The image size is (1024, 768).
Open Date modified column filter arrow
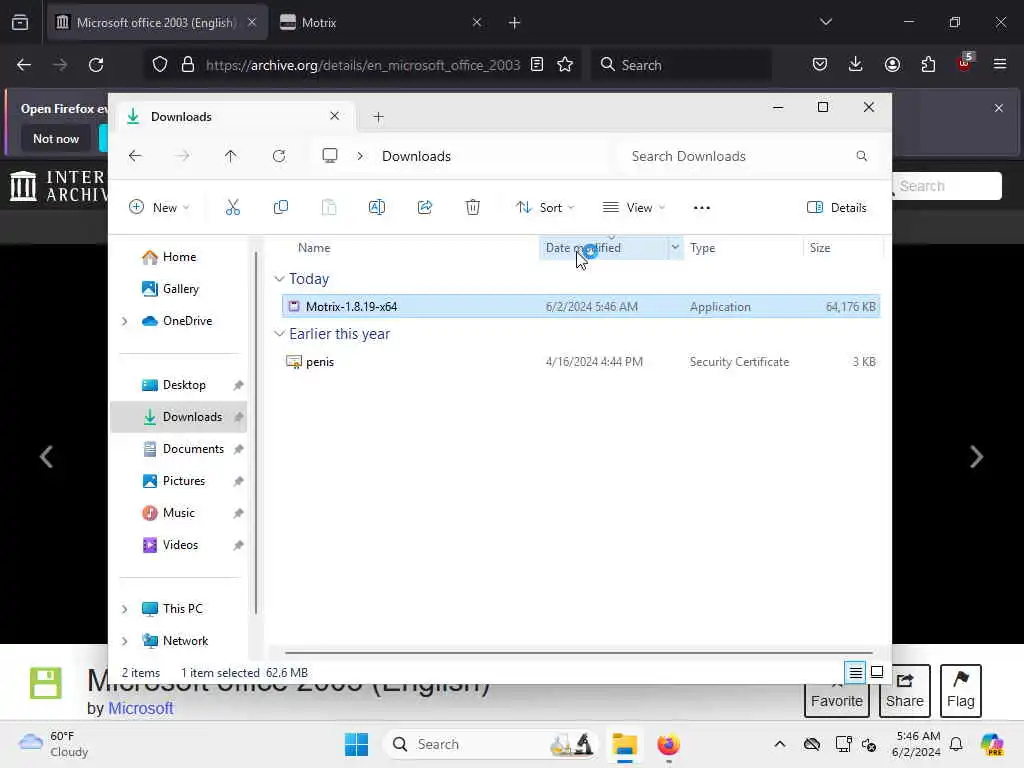point(675,248)
